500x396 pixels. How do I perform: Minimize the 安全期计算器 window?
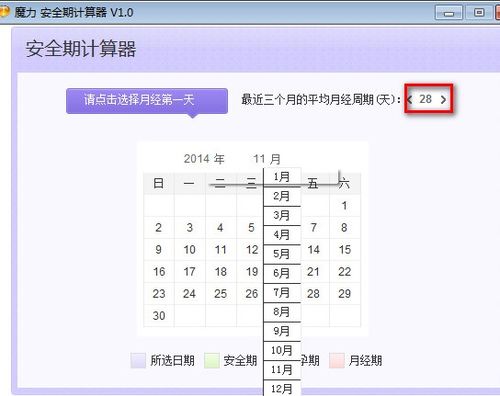[449, 13]
